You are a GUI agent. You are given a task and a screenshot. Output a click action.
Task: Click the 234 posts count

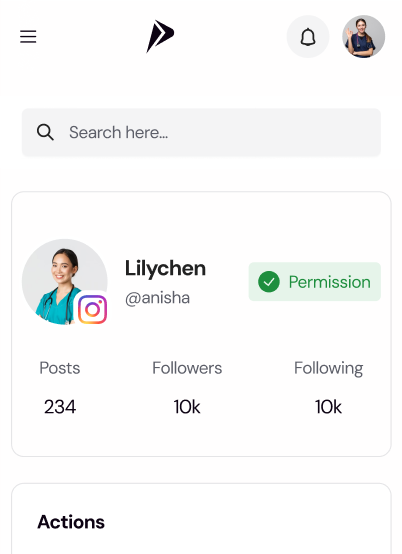(60, 407)
